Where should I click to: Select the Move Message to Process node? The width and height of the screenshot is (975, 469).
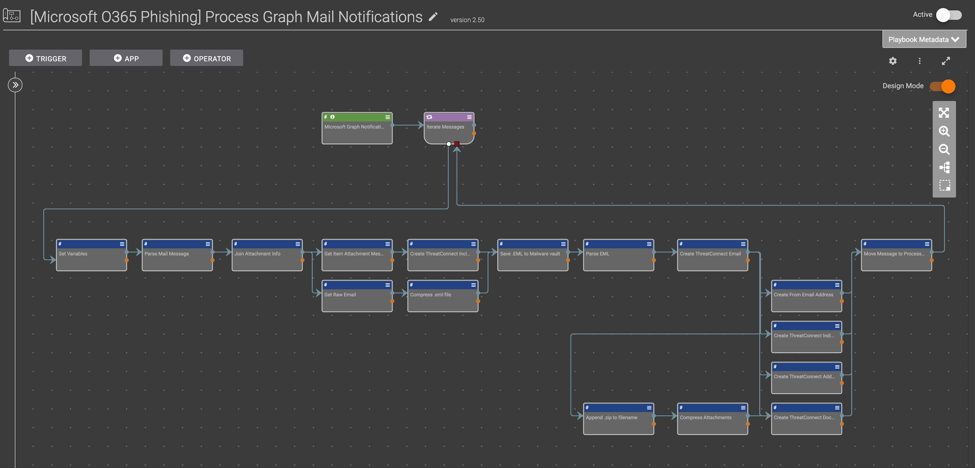point(897,255)
